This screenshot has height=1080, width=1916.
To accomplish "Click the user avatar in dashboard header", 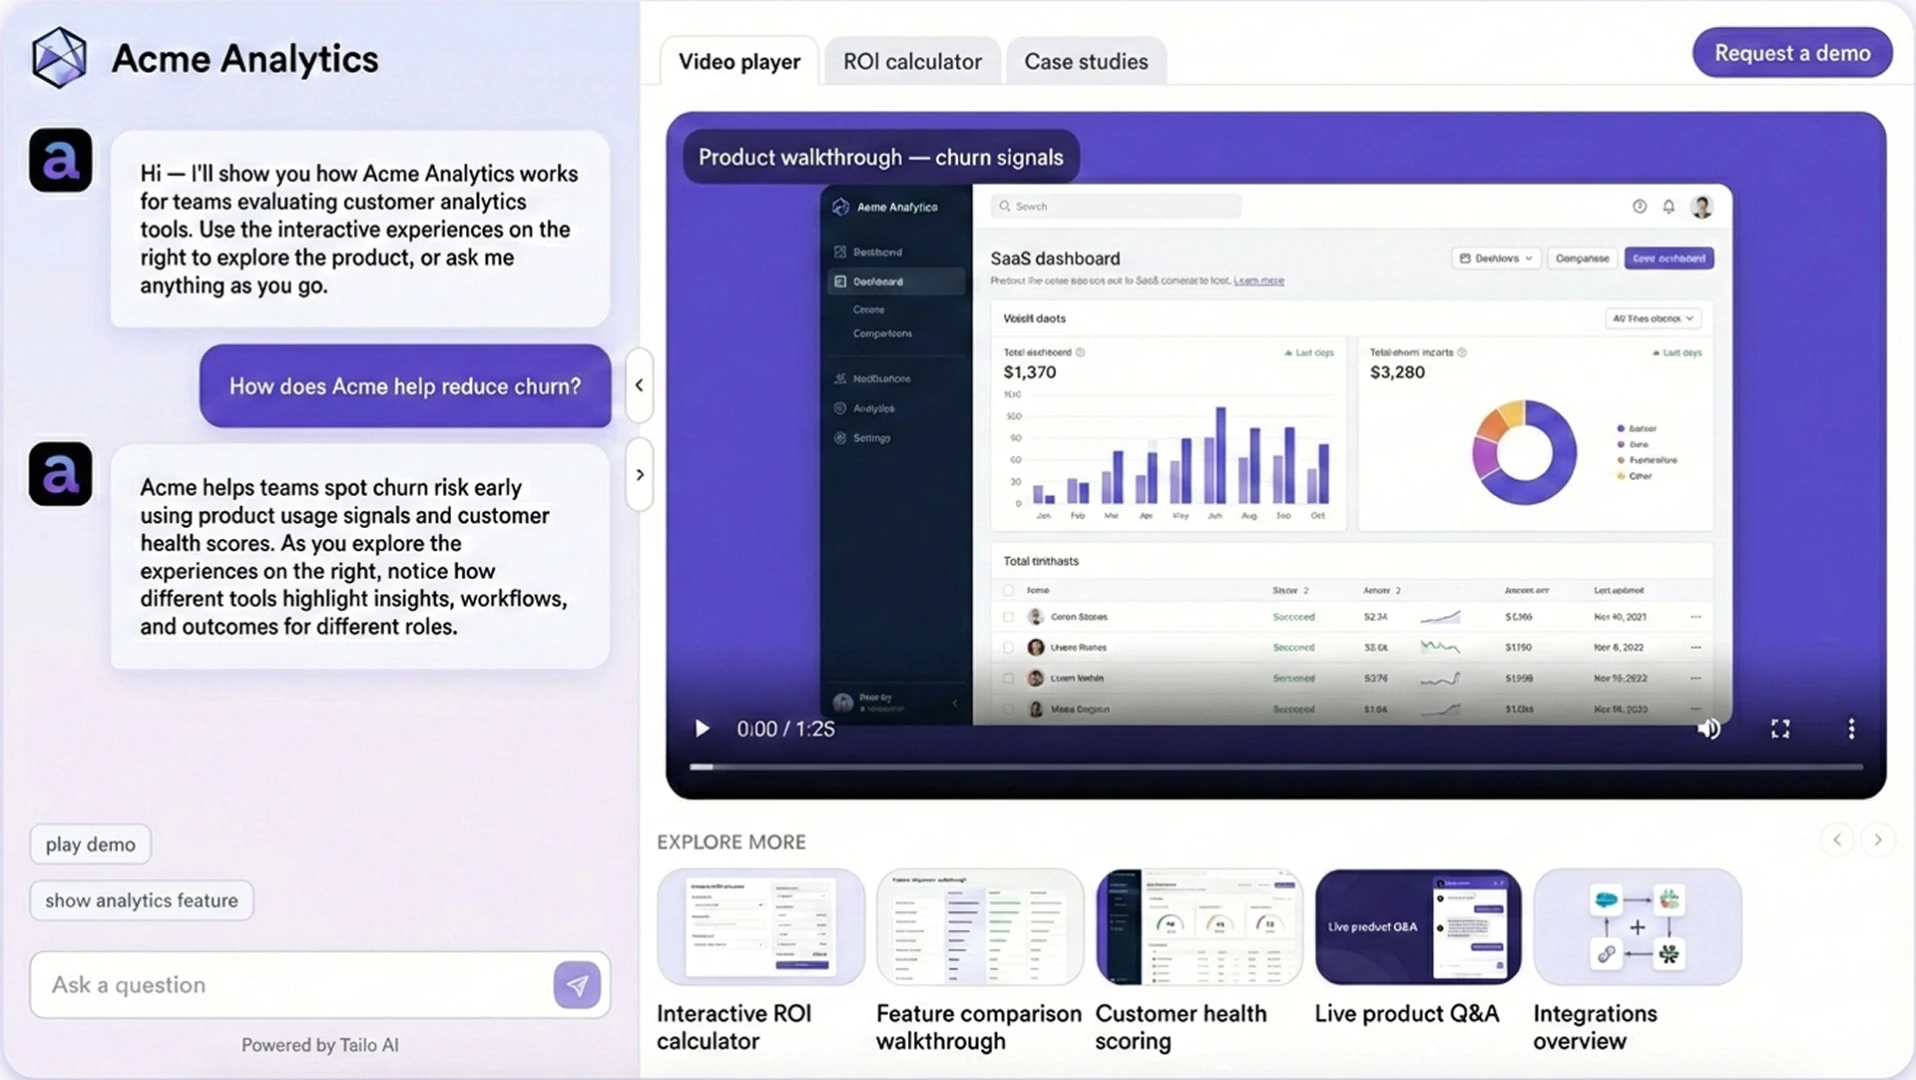I will click(1701, 207).
